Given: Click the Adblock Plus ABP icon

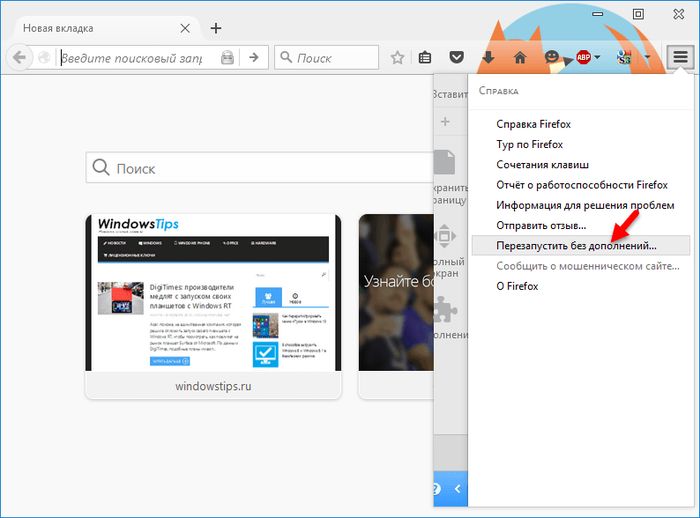Looking at the screenshot, I should coord(583,57).
